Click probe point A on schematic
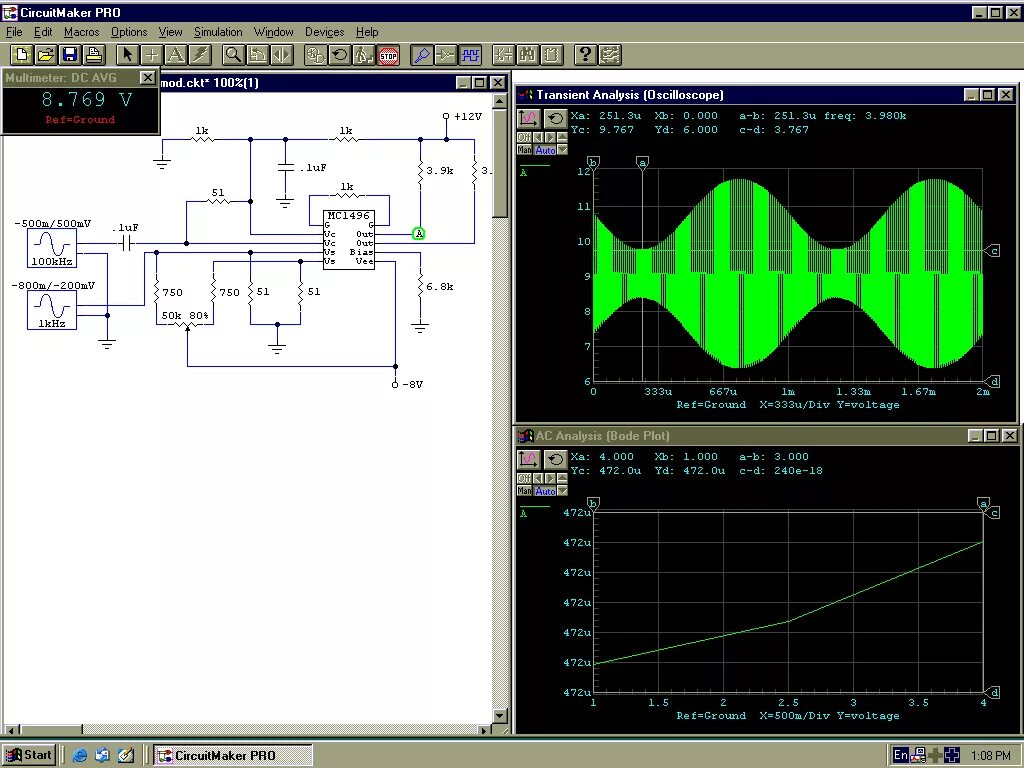This screenshot has width=1024, height=768. point(419,233)
